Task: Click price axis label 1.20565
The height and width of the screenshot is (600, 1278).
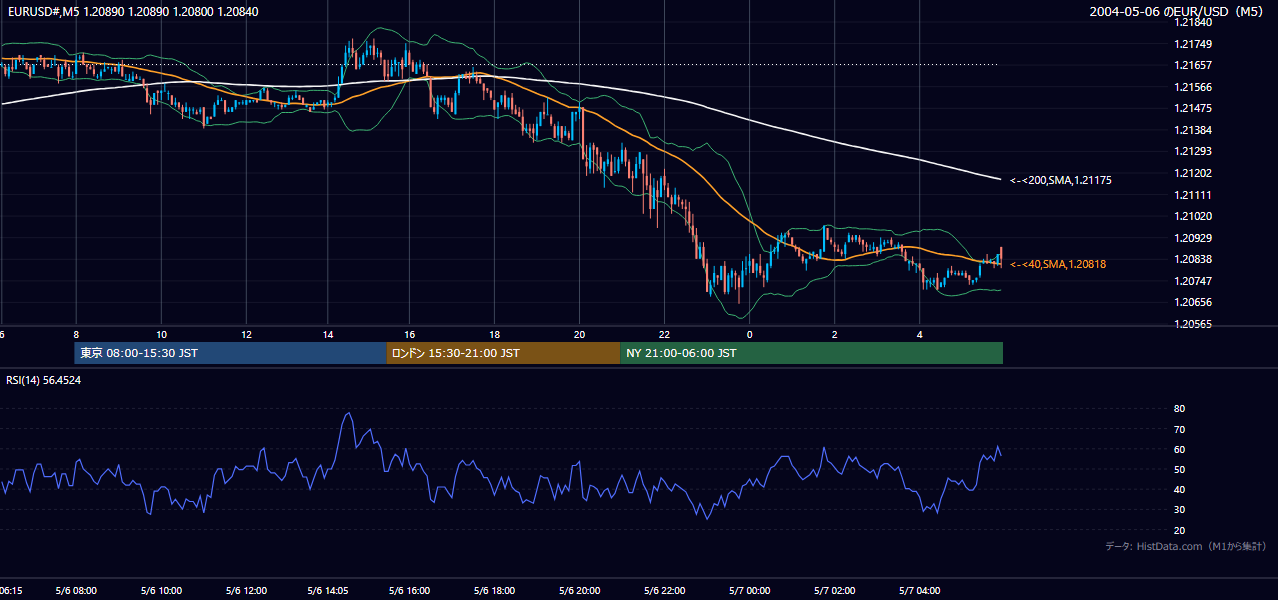Action: 1193,324
